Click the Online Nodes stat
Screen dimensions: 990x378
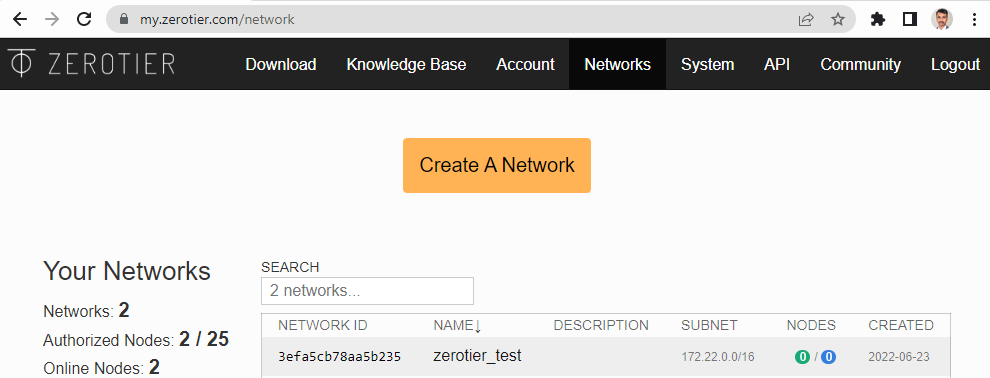(x=102, y=368)
